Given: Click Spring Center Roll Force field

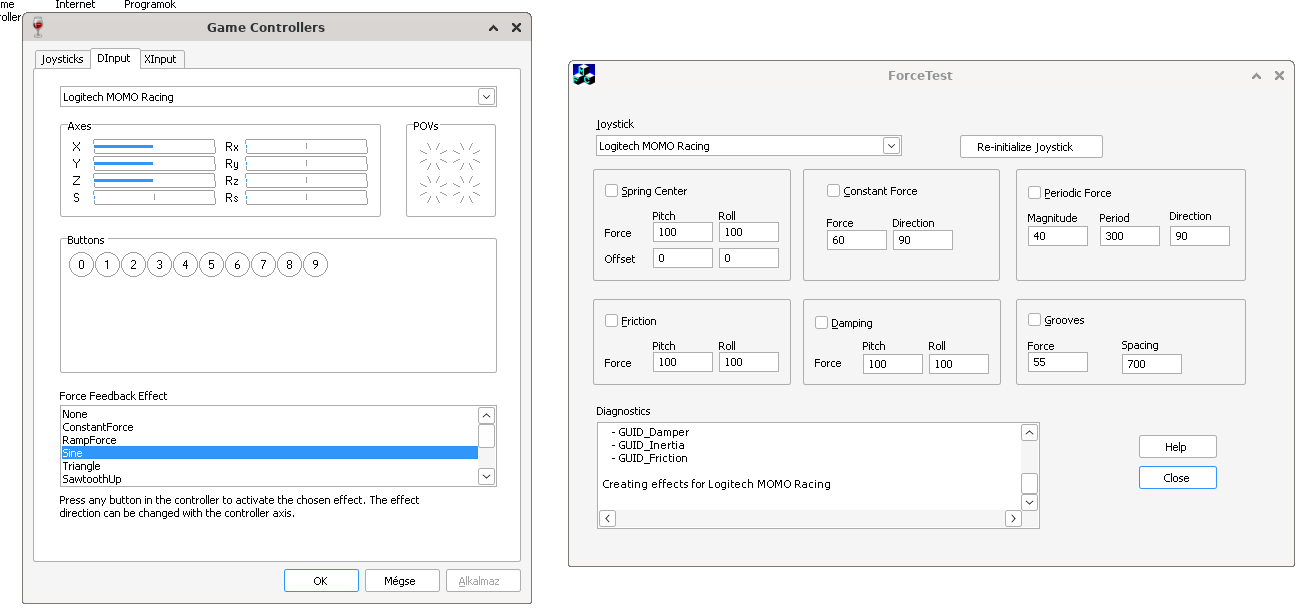Looking at the screenshot, I should (x=749, y=232).
